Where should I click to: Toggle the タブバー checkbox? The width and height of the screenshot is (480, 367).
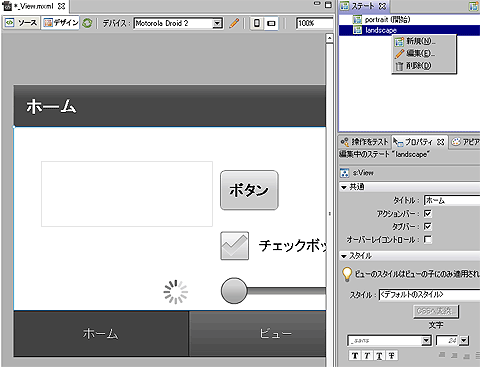click(428, 227)
